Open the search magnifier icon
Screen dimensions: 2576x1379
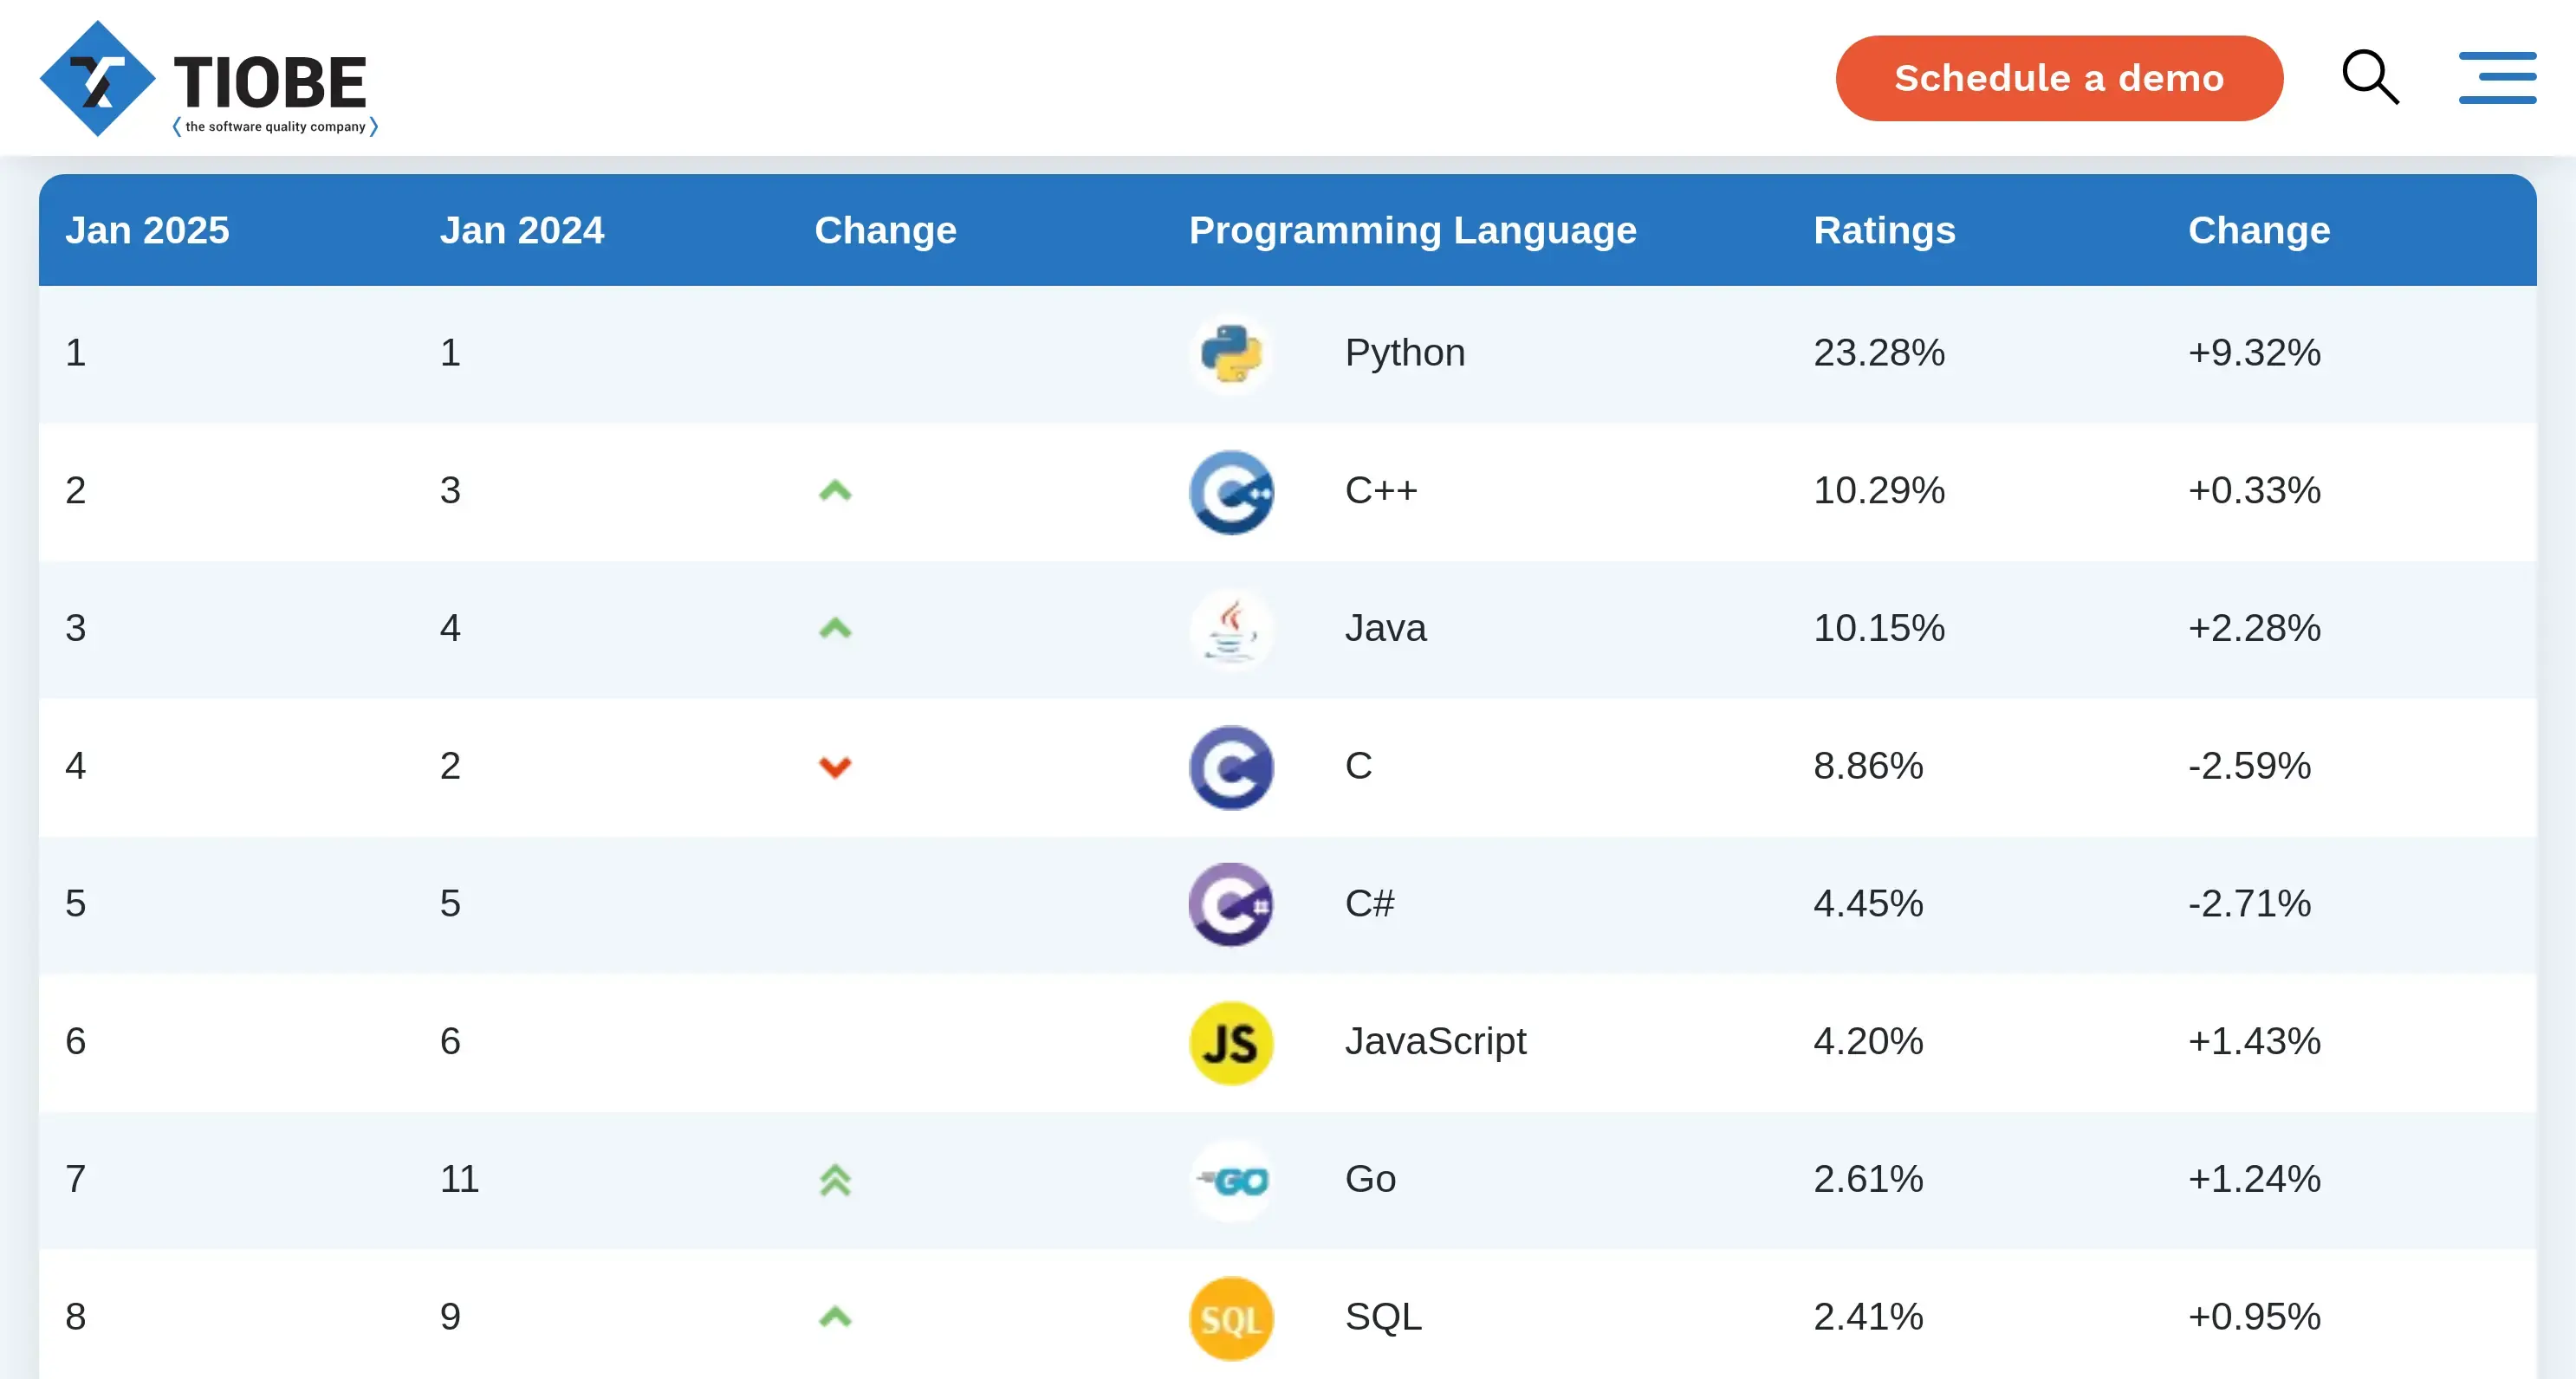(2370, 77)
